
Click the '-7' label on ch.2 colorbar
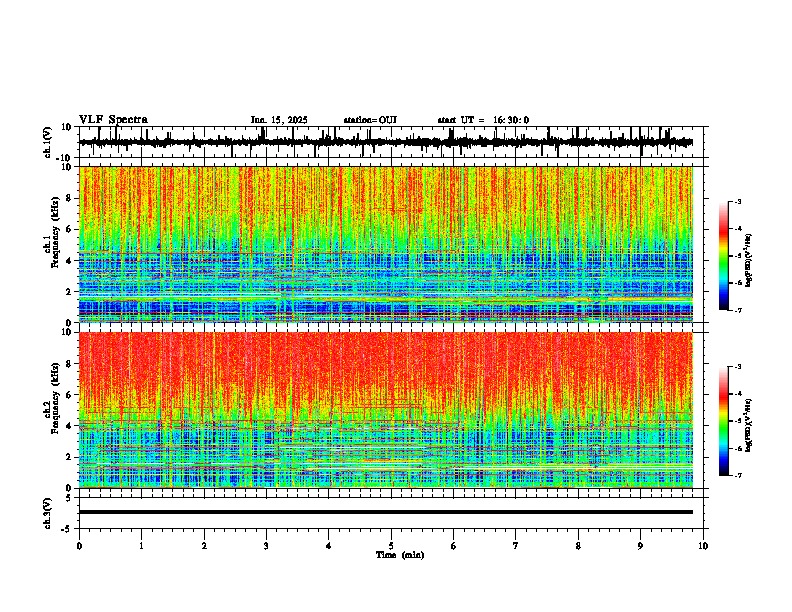tap(738, 475)
